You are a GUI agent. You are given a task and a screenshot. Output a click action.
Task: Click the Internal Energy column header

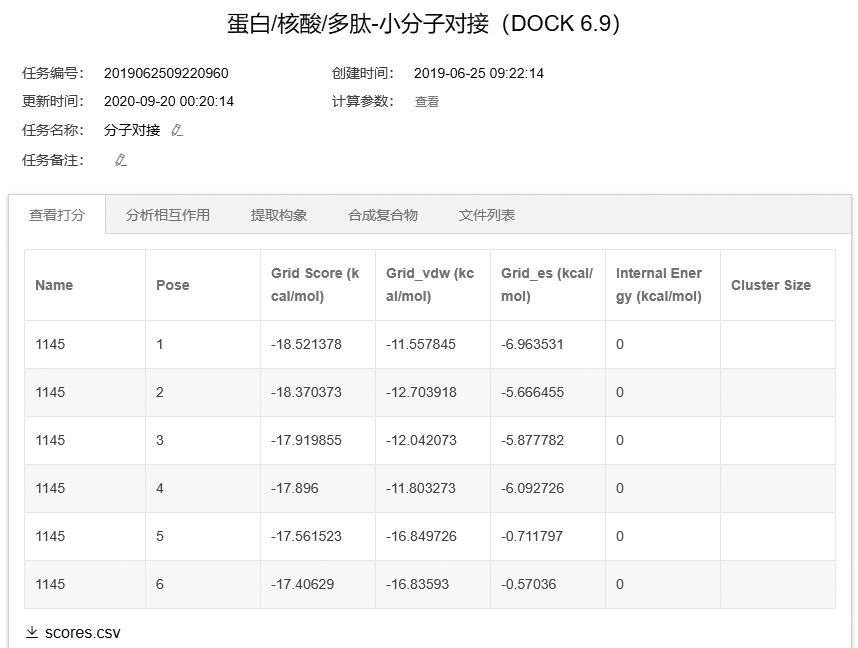pos(659,285)
